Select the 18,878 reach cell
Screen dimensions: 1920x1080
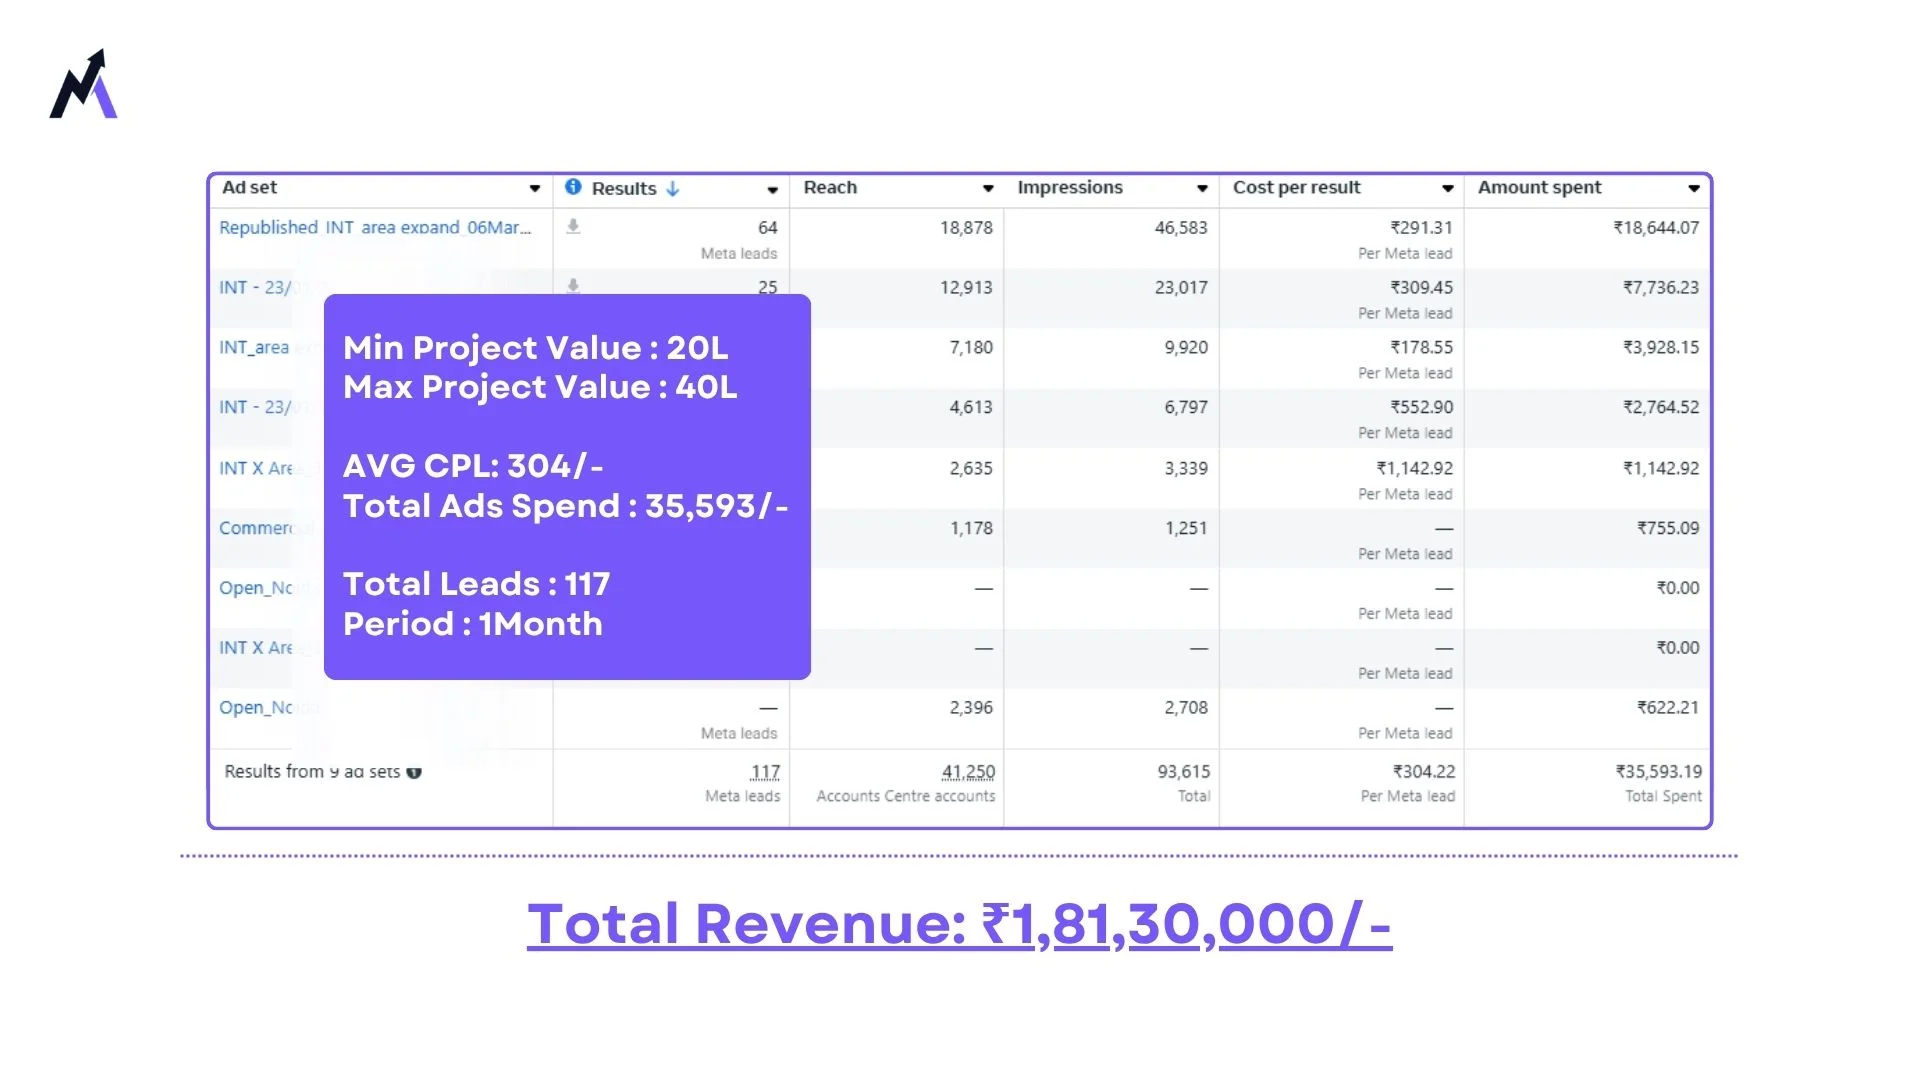[966, 228]
